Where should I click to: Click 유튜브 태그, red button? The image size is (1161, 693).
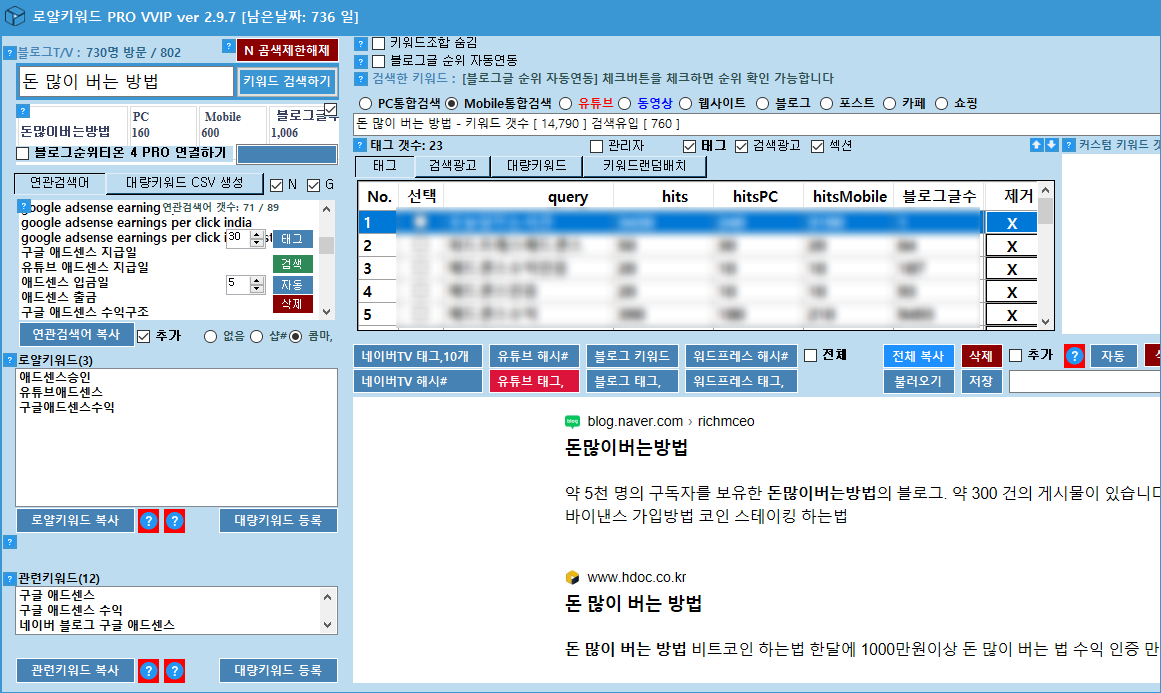tap(534, 381)
